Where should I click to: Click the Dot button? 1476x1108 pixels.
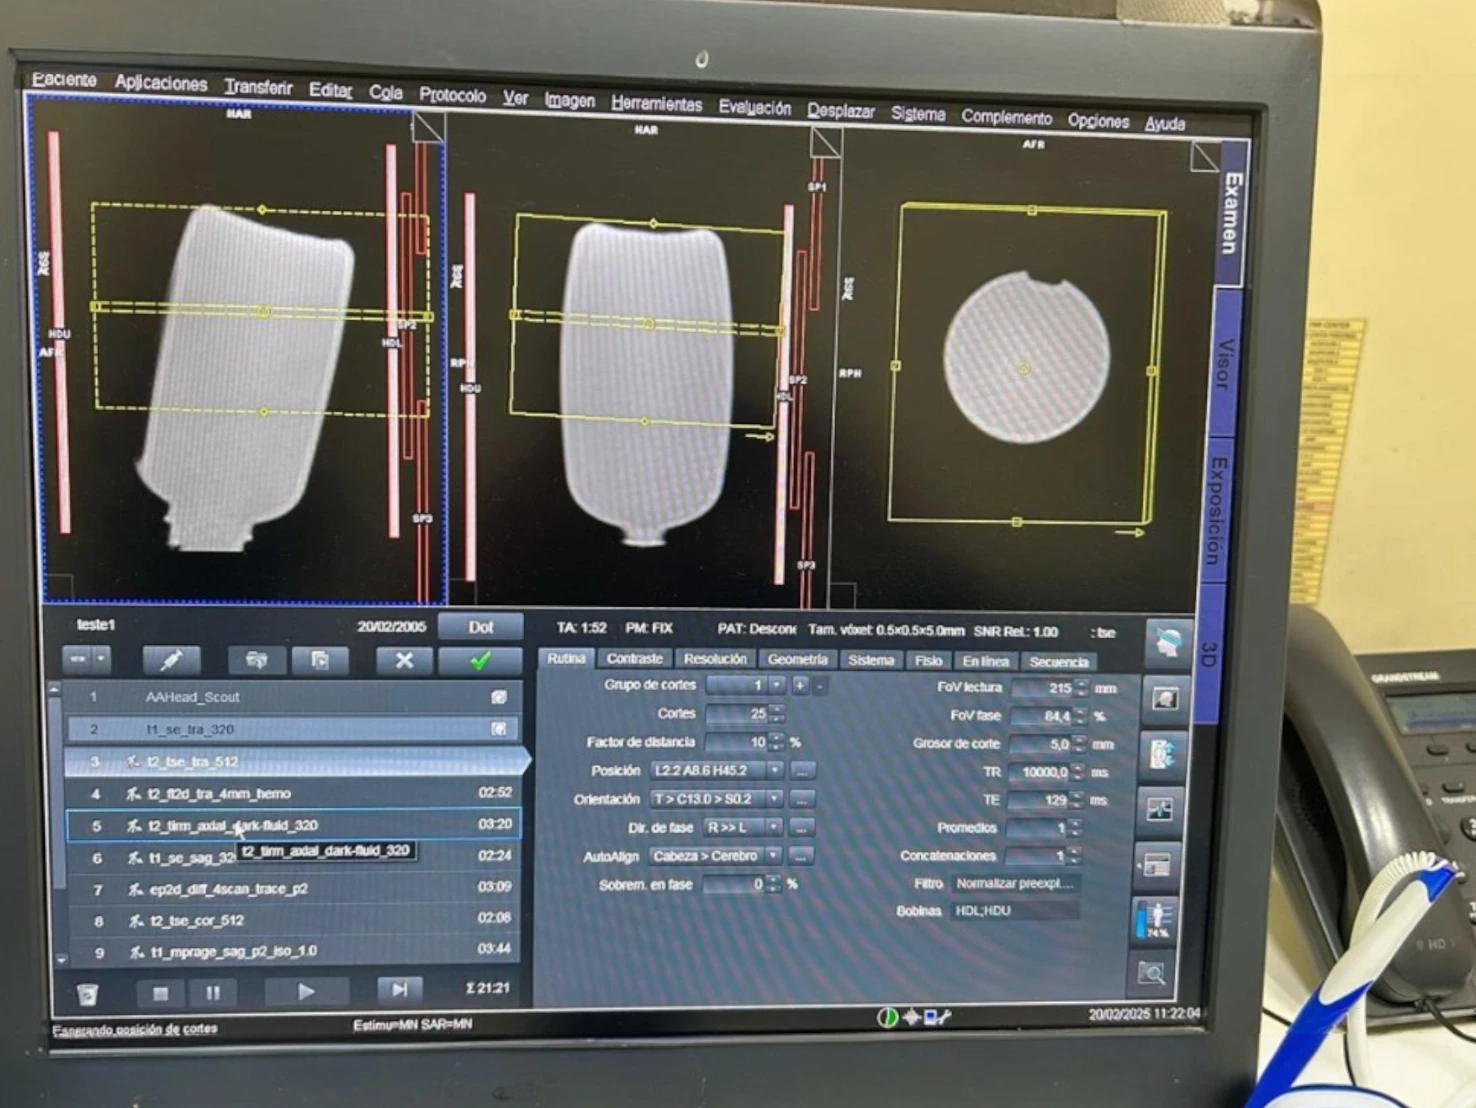(x=481, y=627)
